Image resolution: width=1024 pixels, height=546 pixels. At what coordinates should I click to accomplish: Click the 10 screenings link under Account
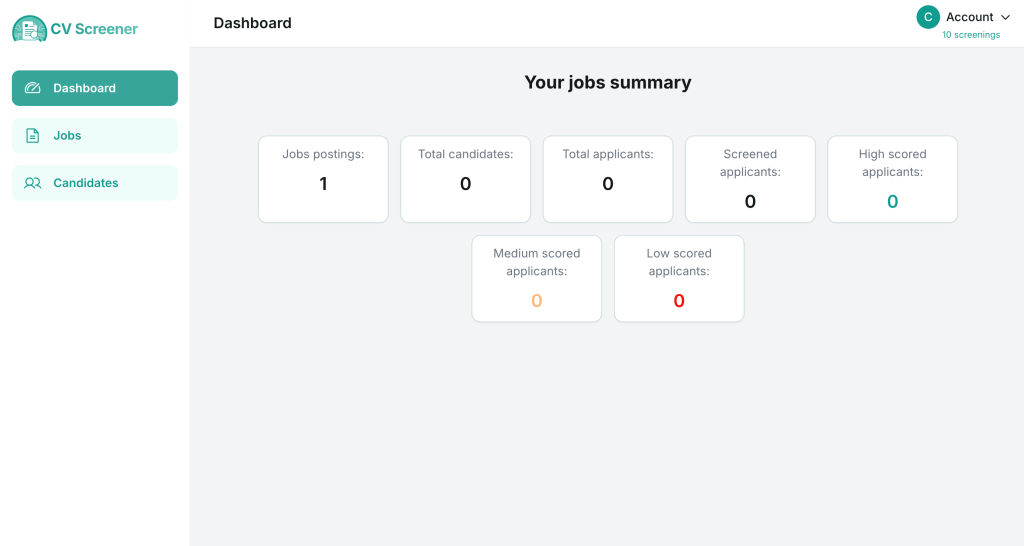970,35
